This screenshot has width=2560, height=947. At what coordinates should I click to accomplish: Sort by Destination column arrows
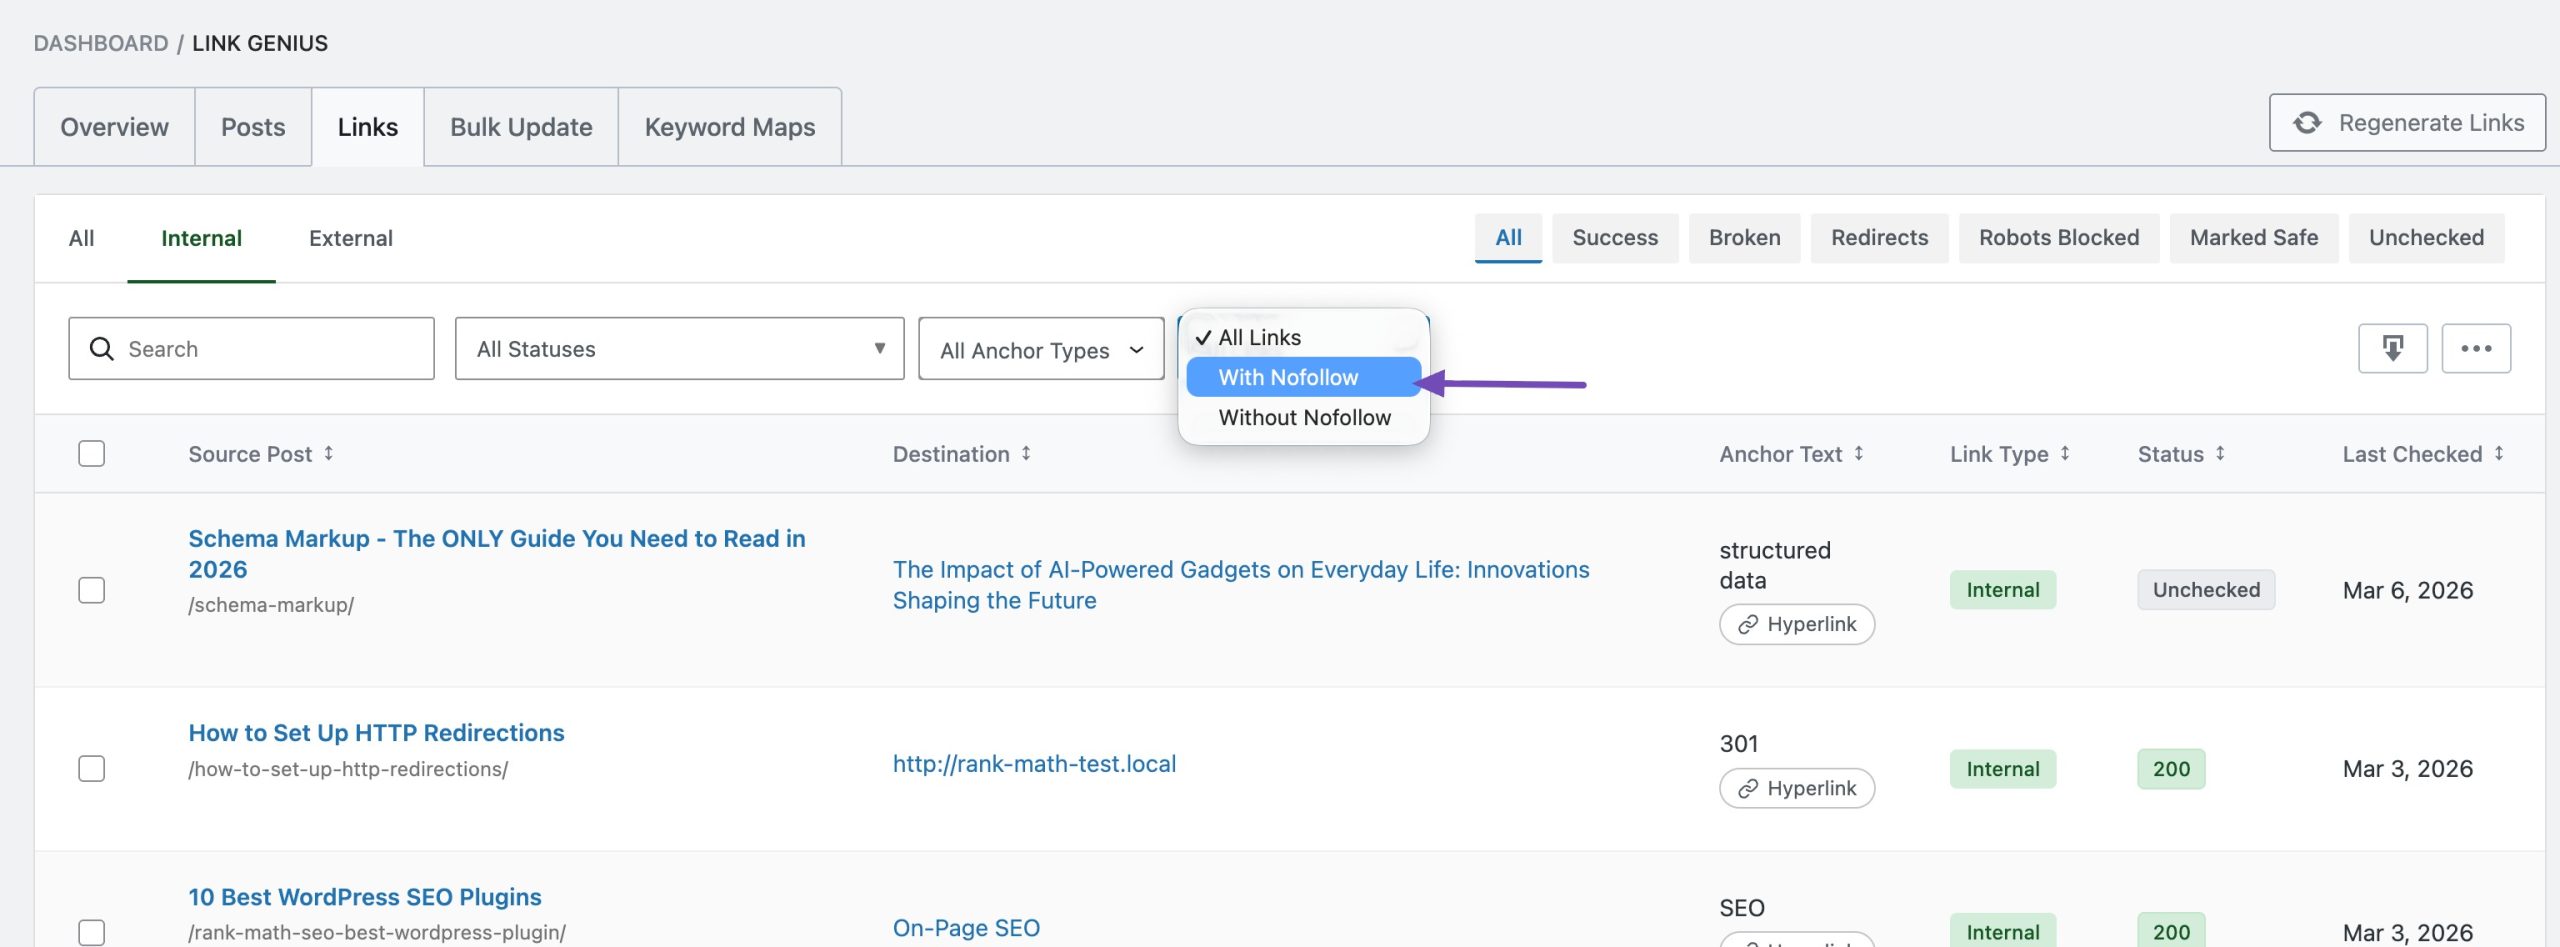tap(1026, 453)
